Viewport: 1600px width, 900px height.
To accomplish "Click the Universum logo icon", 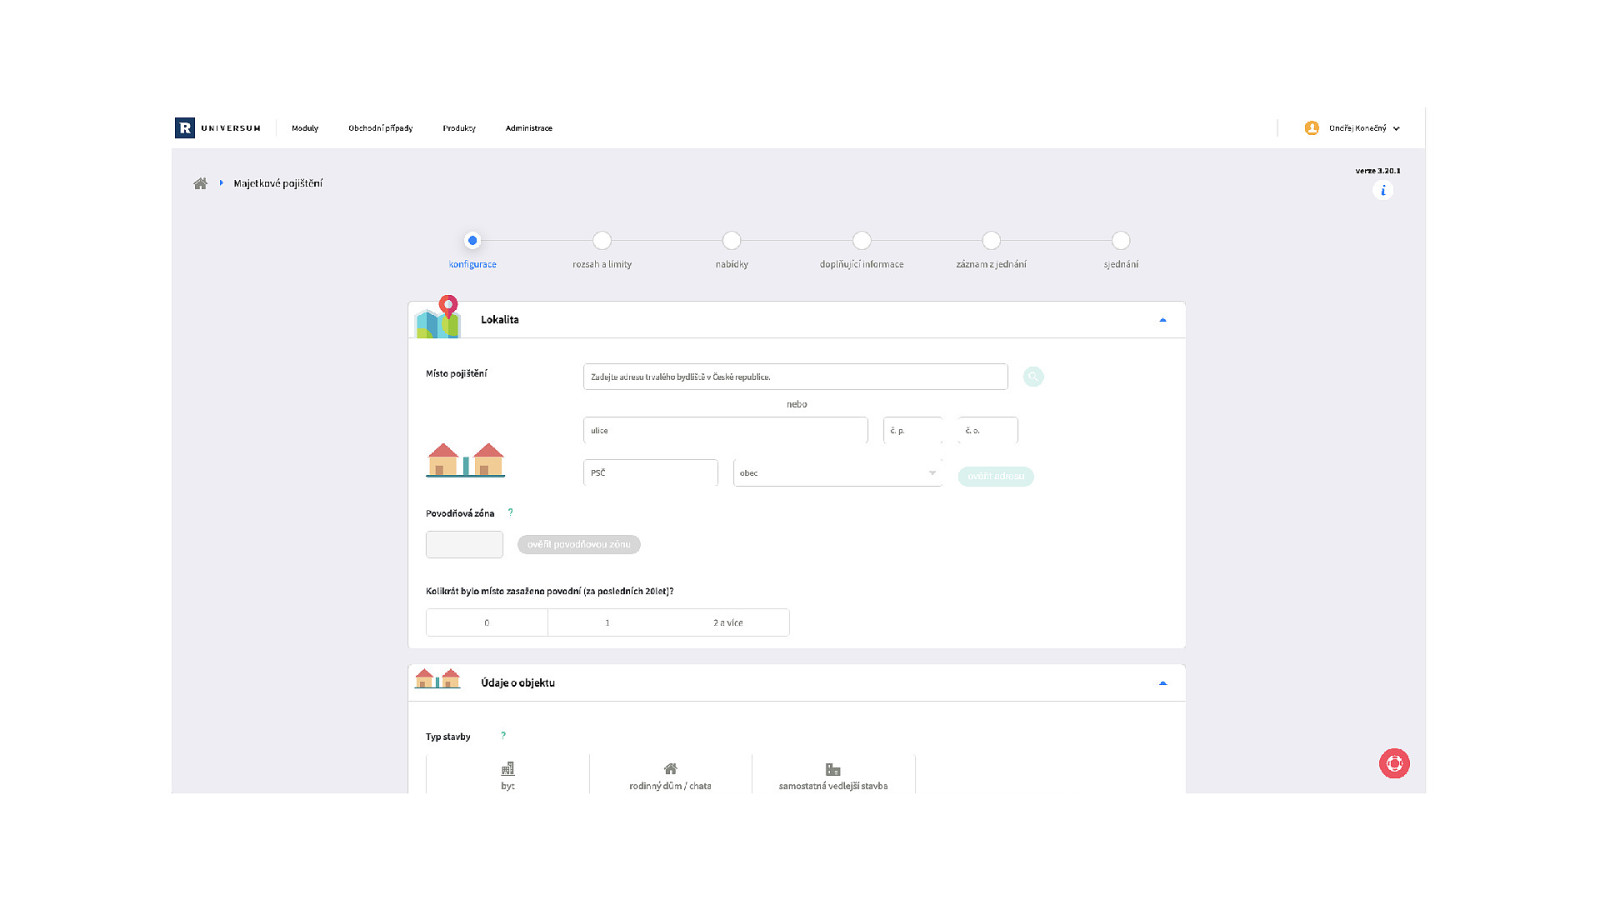I will [185, 128].
